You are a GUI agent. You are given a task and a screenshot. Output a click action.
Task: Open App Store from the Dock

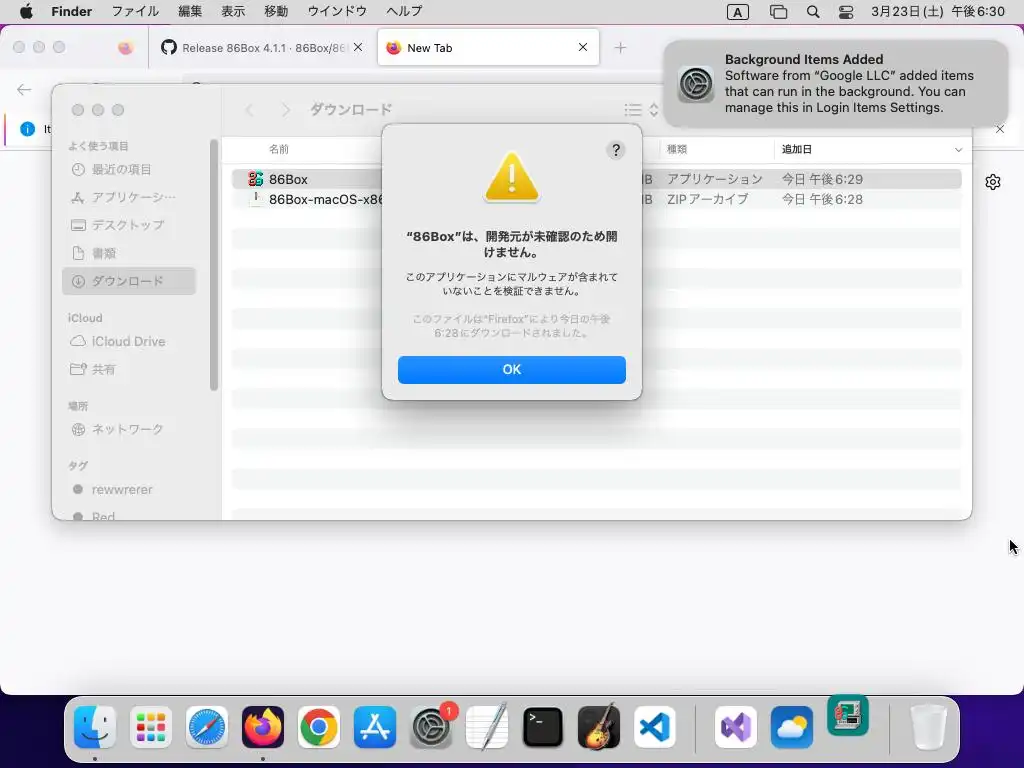point(375,727)
